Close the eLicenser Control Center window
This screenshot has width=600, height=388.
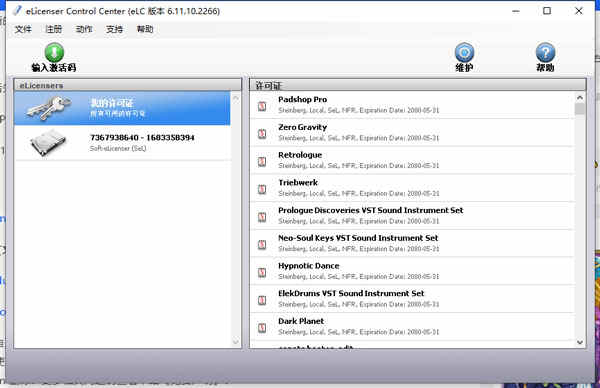(x=579, y=11)
